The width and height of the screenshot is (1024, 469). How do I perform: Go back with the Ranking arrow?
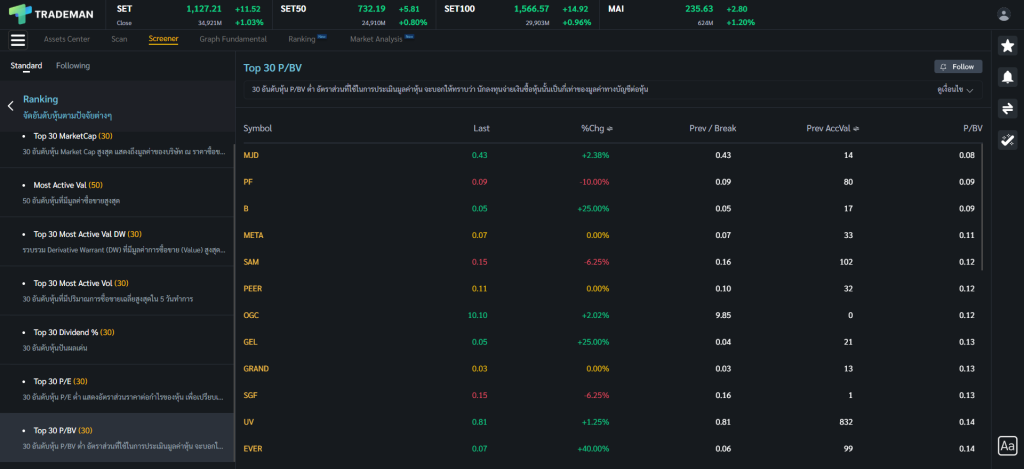point(11,105)
